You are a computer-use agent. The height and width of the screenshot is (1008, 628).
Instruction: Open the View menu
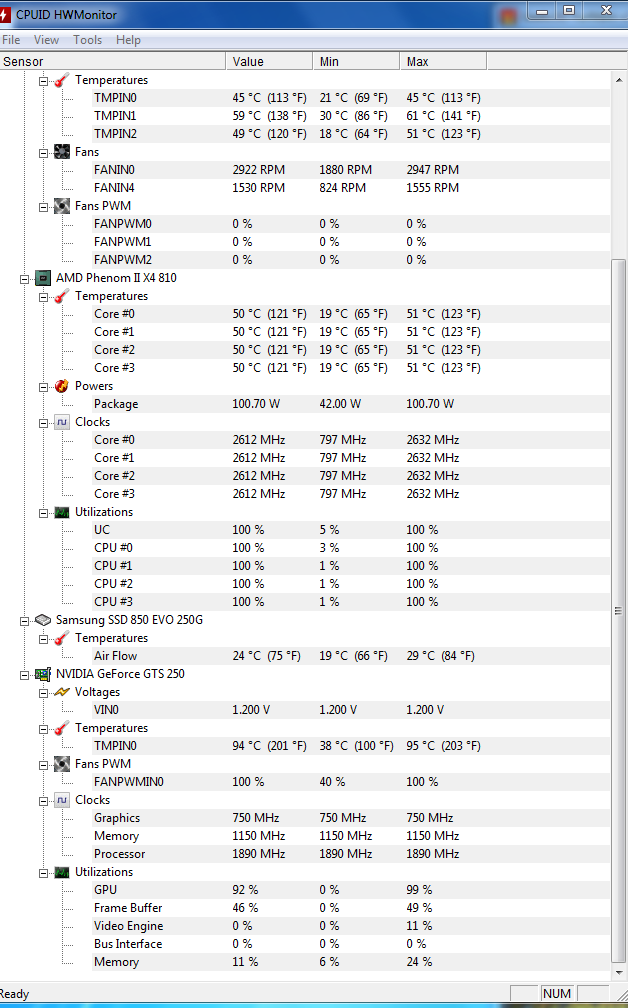pyautogui.click(x=46, y=40)
